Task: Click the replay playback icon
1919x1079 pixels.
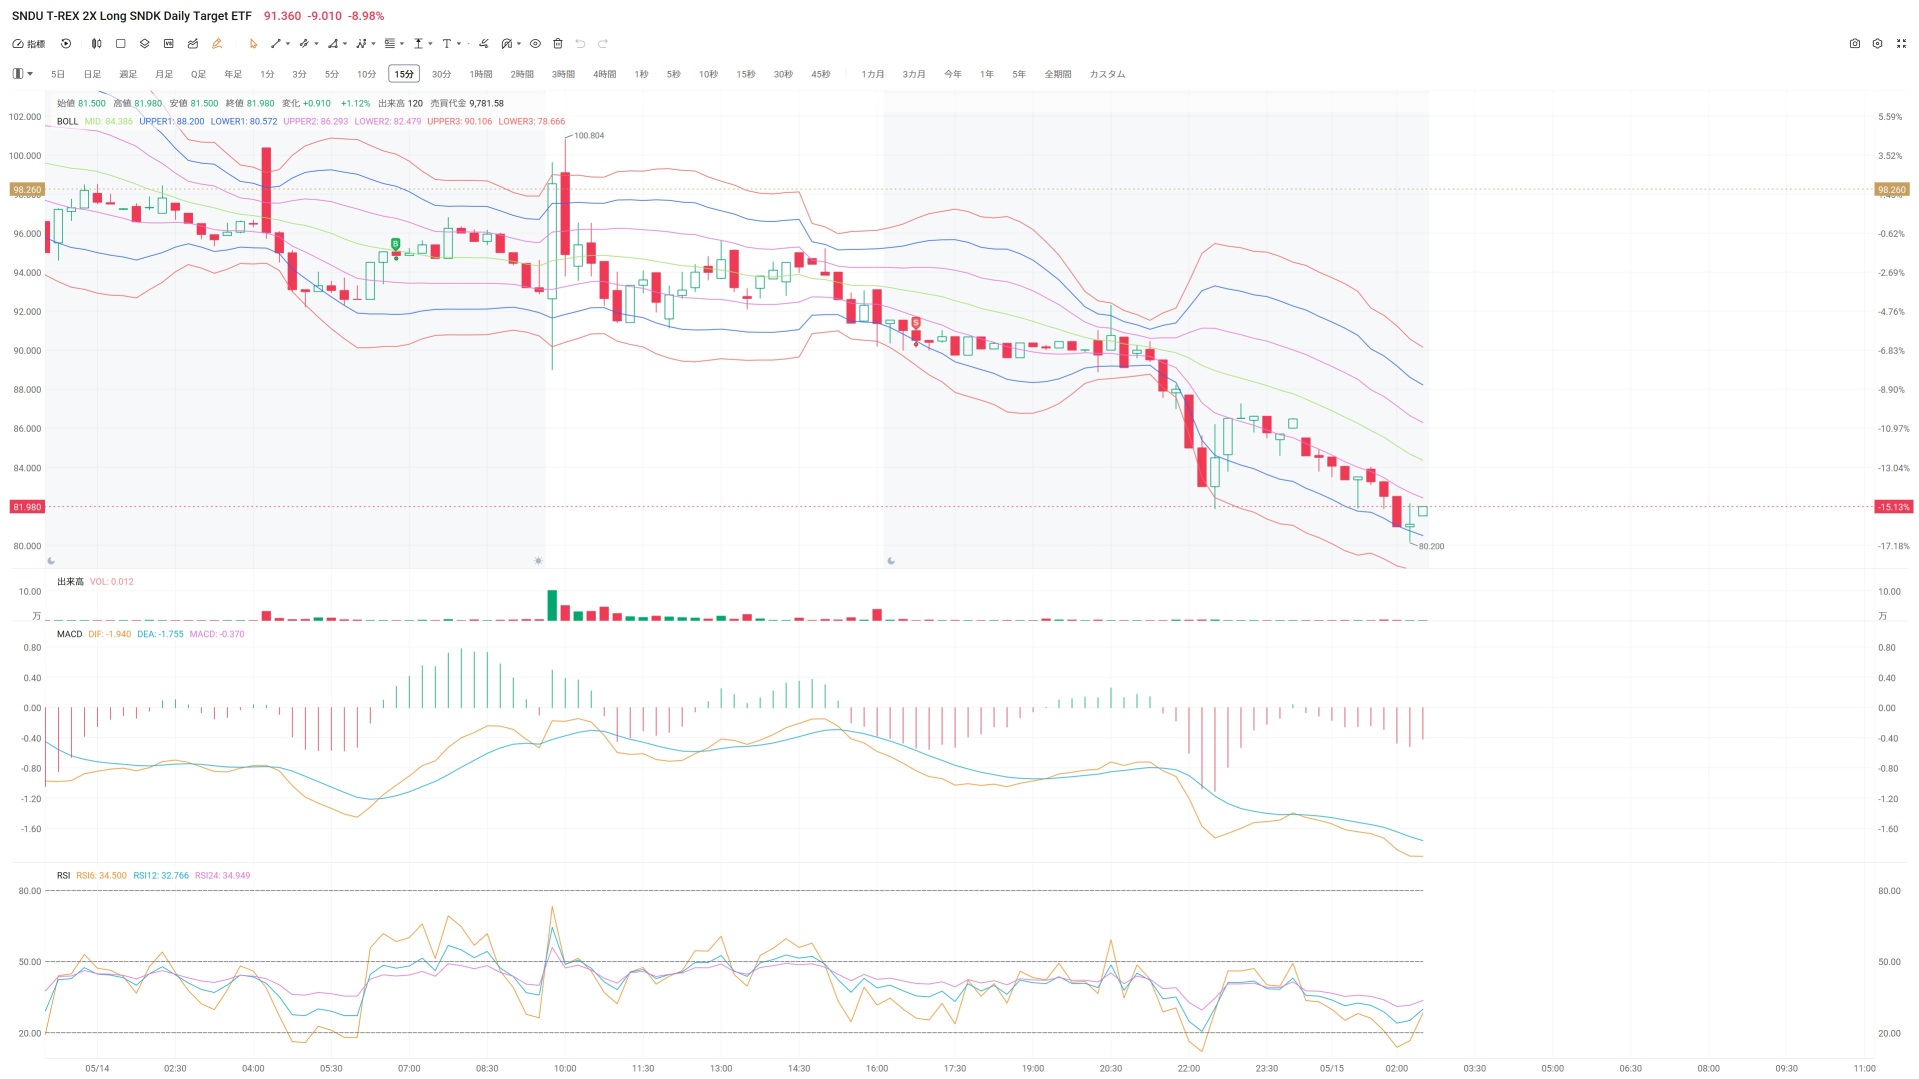Action: point(66,44)
